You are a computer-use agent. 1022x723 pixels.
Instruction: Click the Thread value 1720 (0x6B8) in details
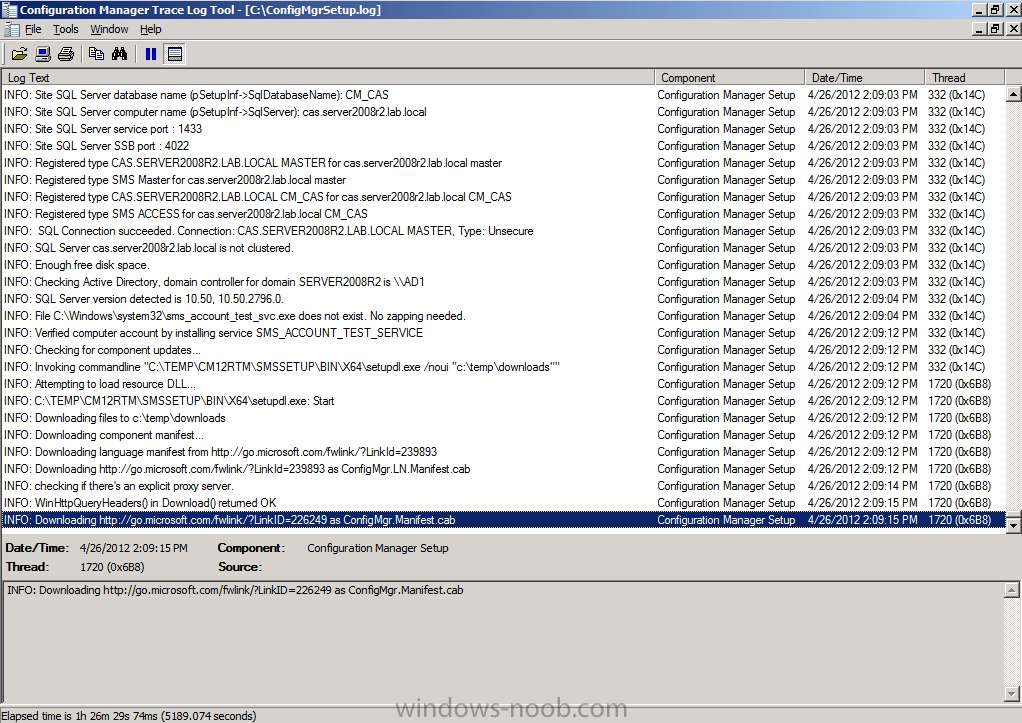112,567
